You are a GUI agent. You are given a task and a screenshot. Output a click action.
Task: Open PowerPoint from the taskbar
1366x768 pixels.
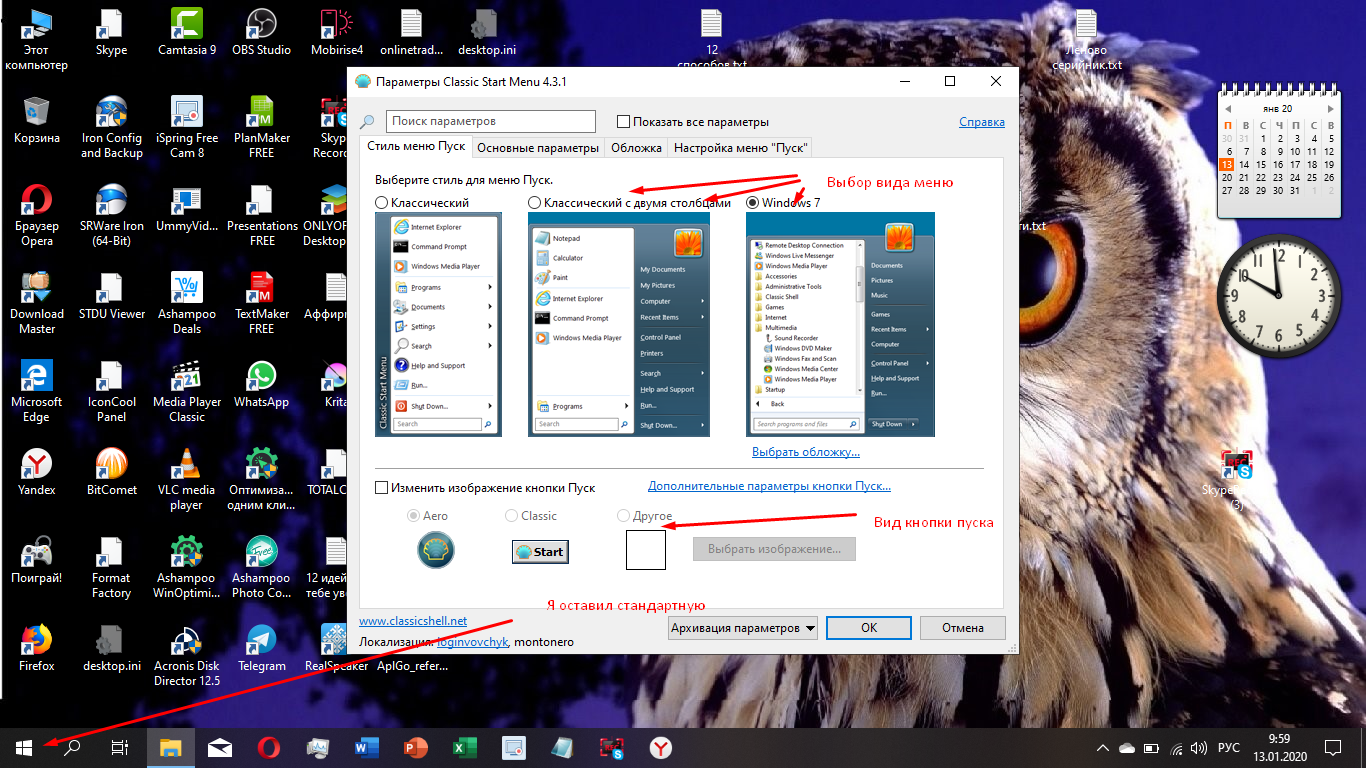pos(415,747)
